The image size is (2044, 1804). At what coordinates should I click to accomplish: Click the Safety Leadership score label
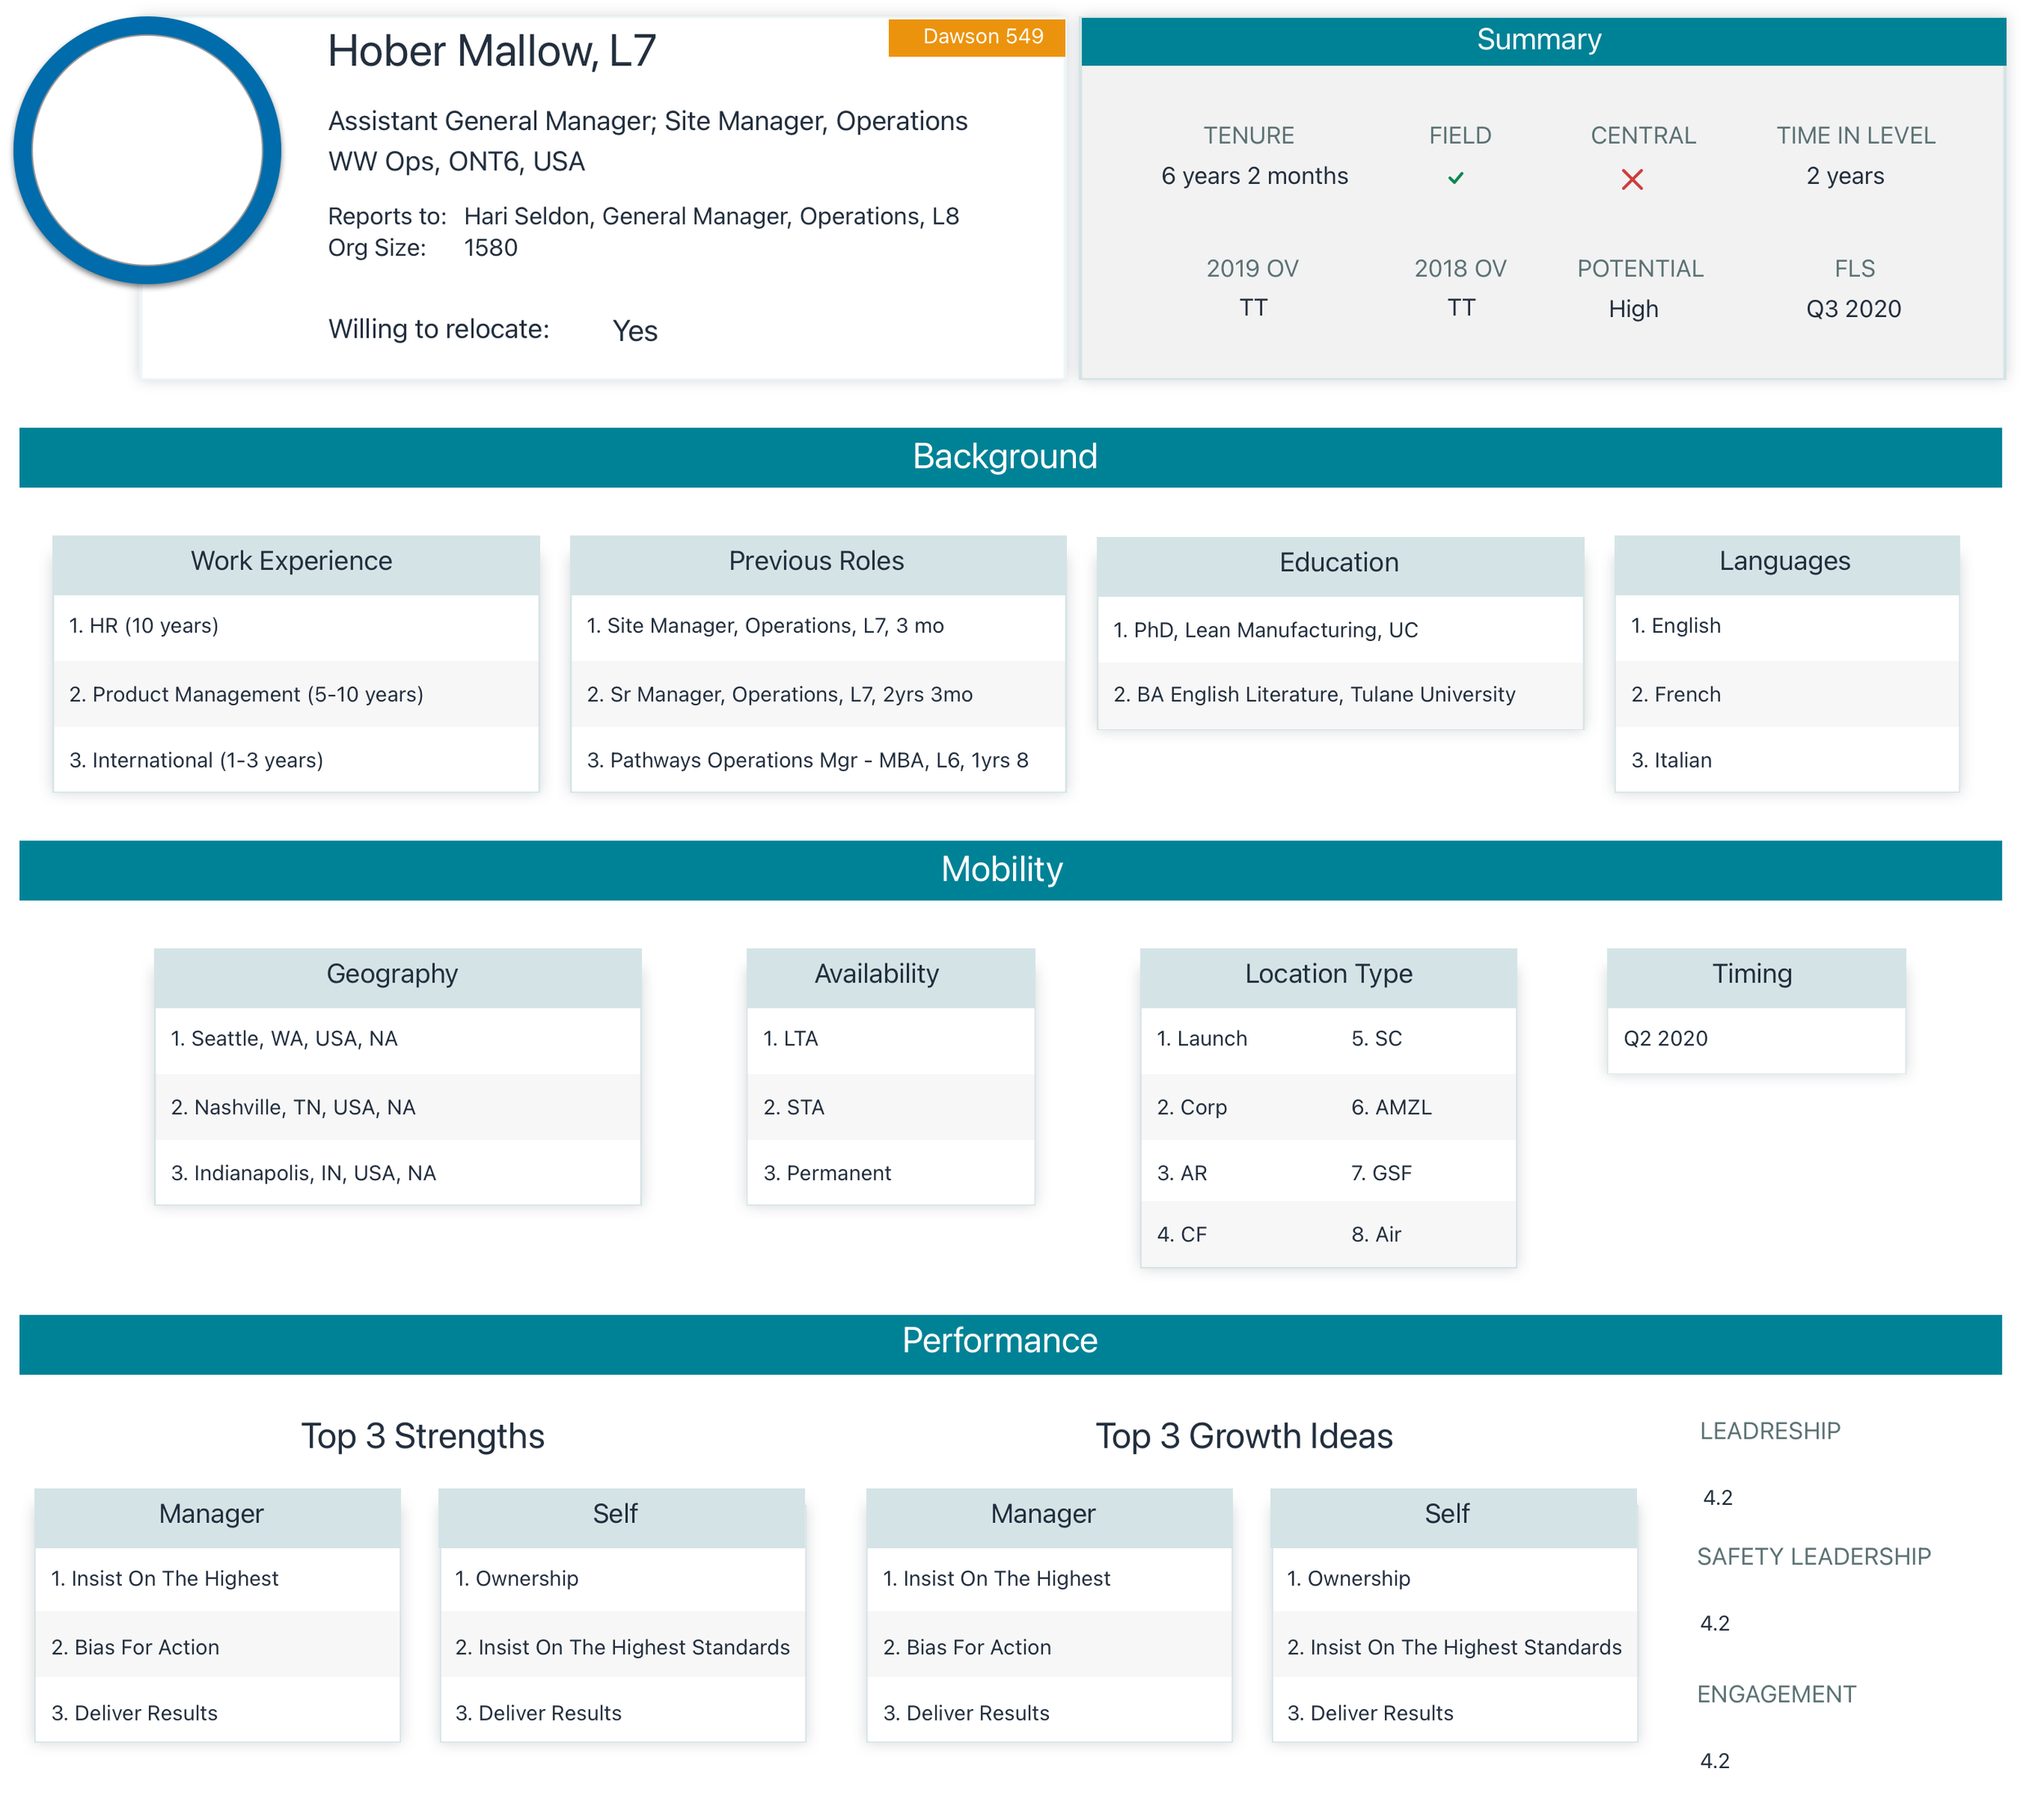click(1814, 1556)
